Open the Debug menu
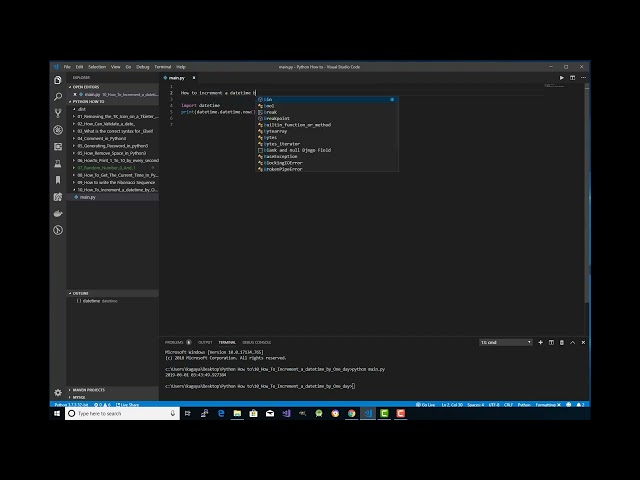 (142, 67)
